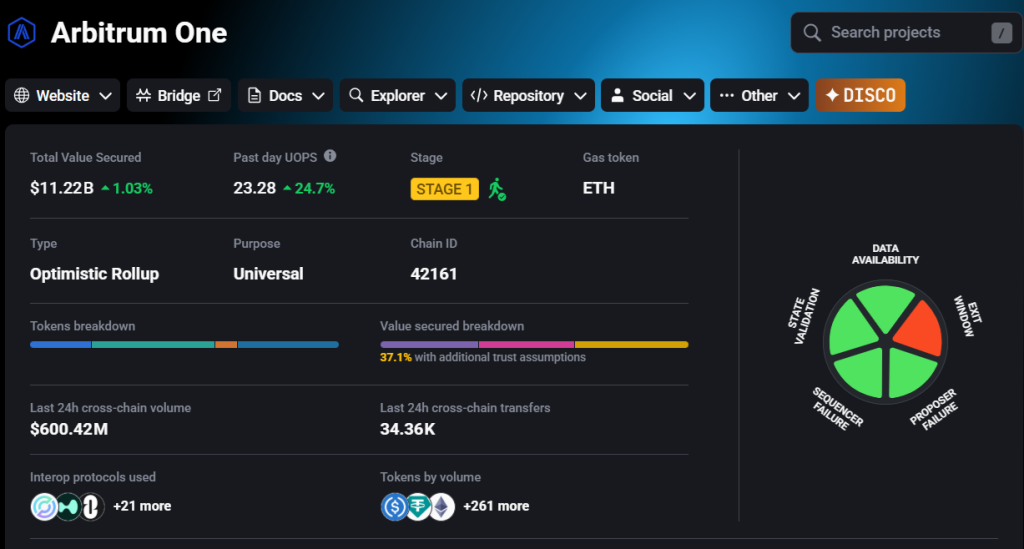Click the search magnifier icon
1024x549 pixels.
tap(812, 33)
